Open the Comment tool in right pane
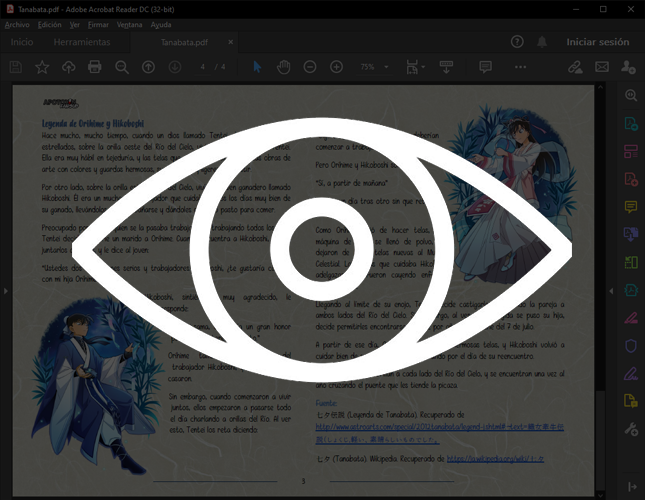 point(631,207)
